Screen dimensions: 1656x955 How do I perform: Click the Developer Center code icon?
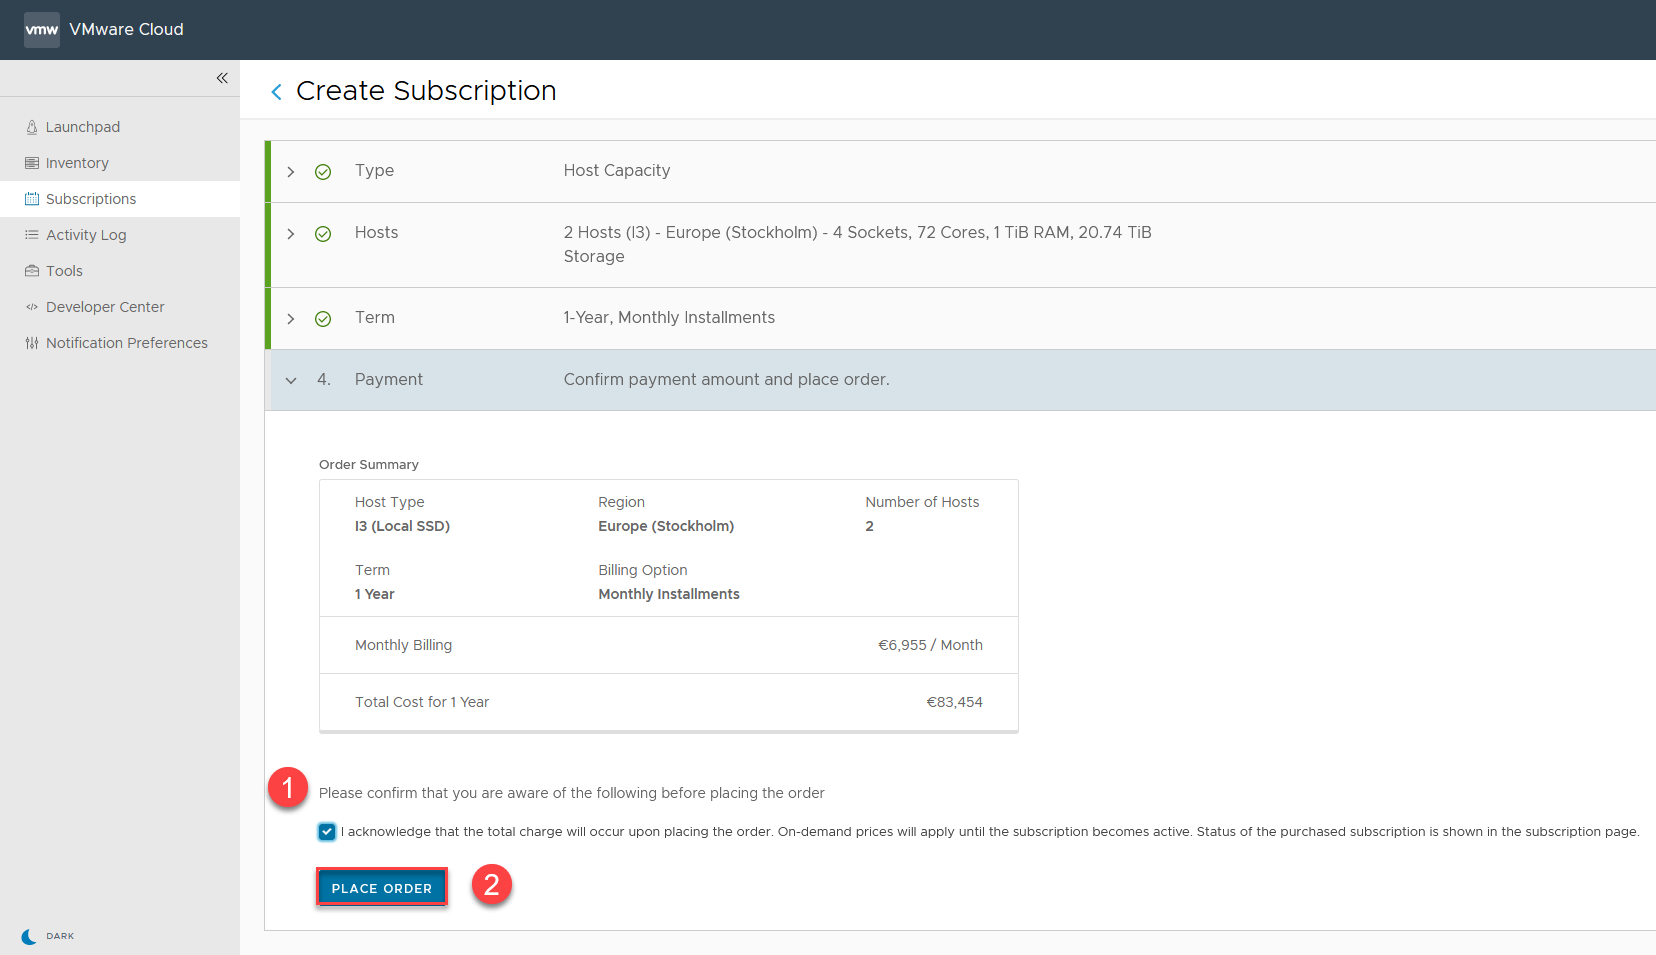click(x=32, y=307)
